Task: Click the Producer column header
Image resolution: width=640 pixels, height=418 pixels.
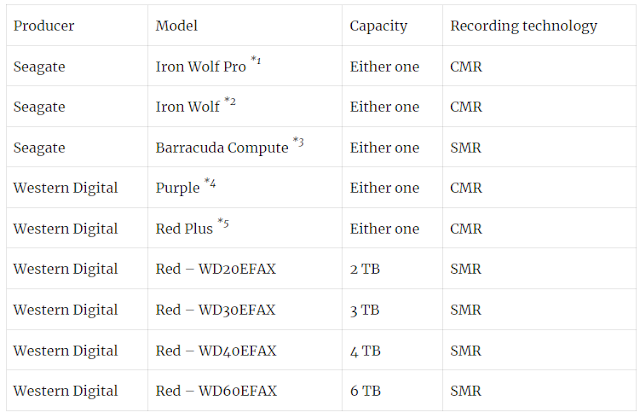Action: pyautogui.click(x=44, y=26)
